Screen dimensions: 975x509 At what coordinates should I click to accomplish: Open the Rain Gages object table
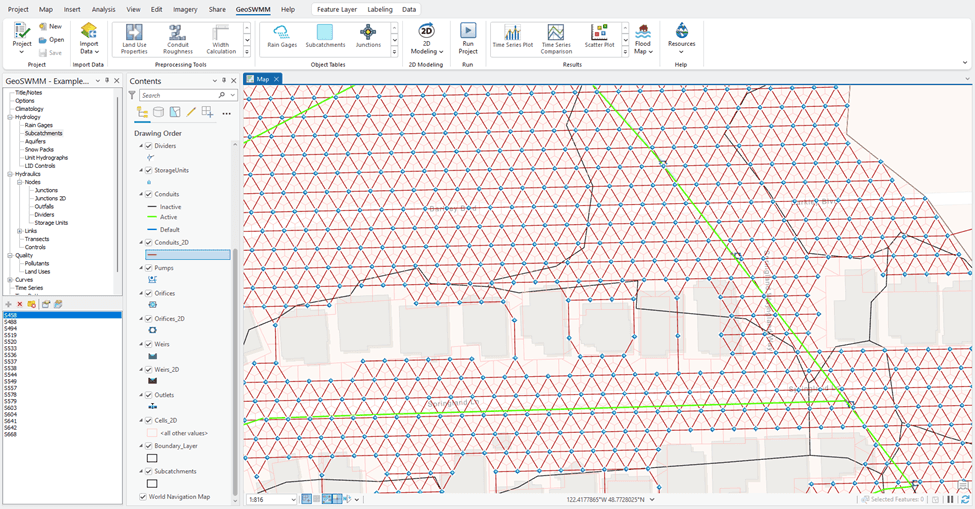pos(280,37)
